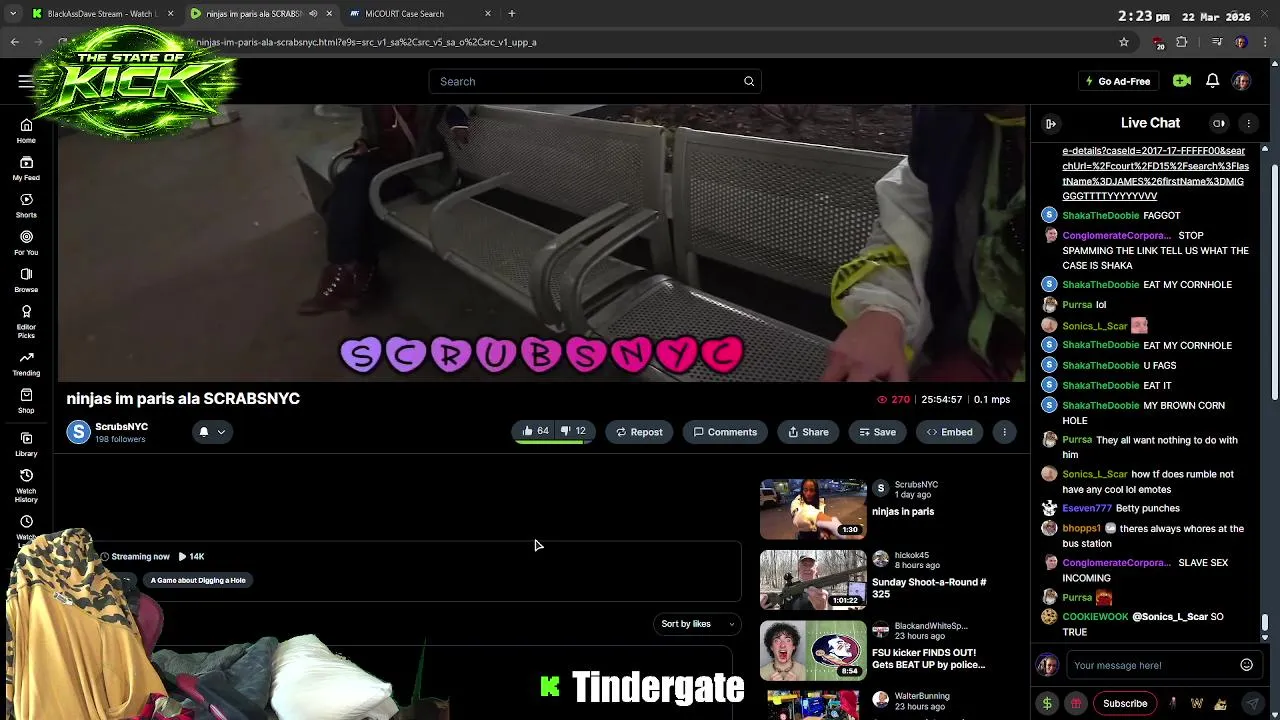
Task: Click the green upload video camera icon
Action: click(x=1182, y=81)
